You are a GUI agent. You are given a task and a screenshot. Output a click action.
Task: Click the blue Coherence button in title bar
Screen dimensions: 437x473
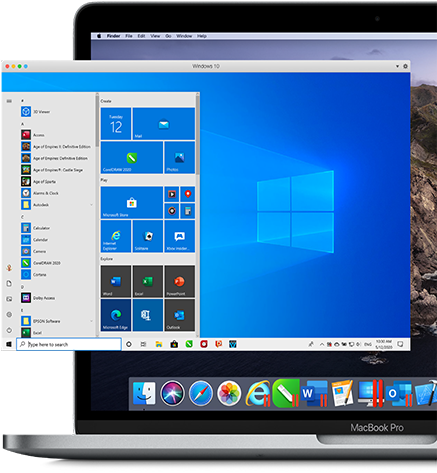click(26, 66)
